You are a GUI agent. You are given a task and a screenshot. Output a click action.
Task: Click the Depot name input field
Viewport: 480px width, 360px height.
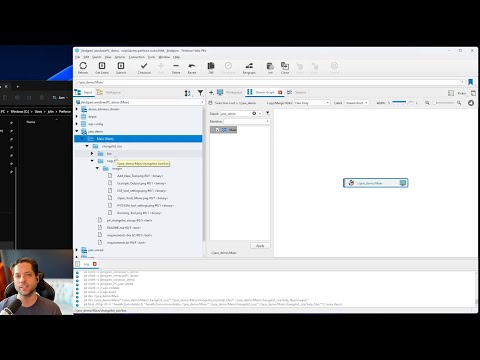click(235, 114)
